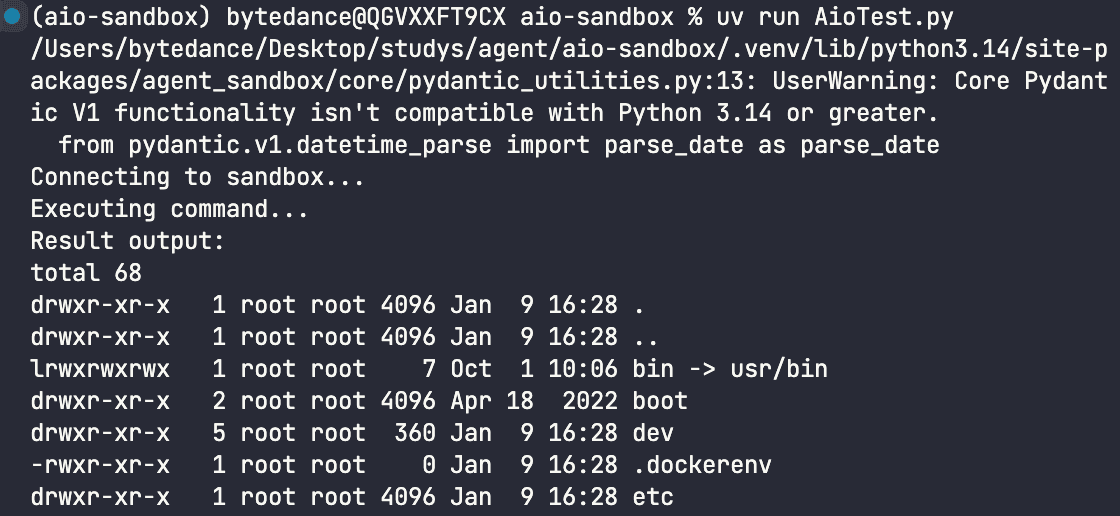The width and height of the screenshot is (1120, 516).
Task: Click the -rwxr-xr-x permissions of .dockerenv
Action: [x=100, y=465]
